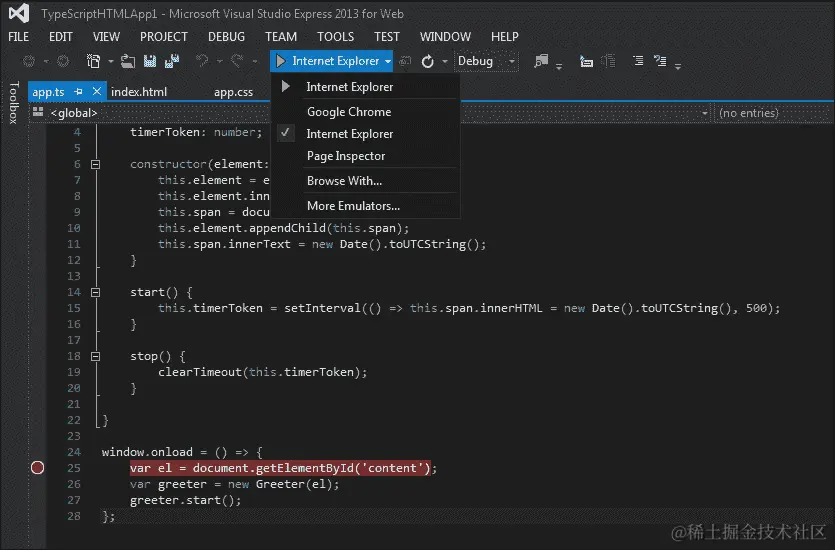Open the VIEW menu
Image resolution: width=835 pixels, height=550 pixels.
click(107, 37)
